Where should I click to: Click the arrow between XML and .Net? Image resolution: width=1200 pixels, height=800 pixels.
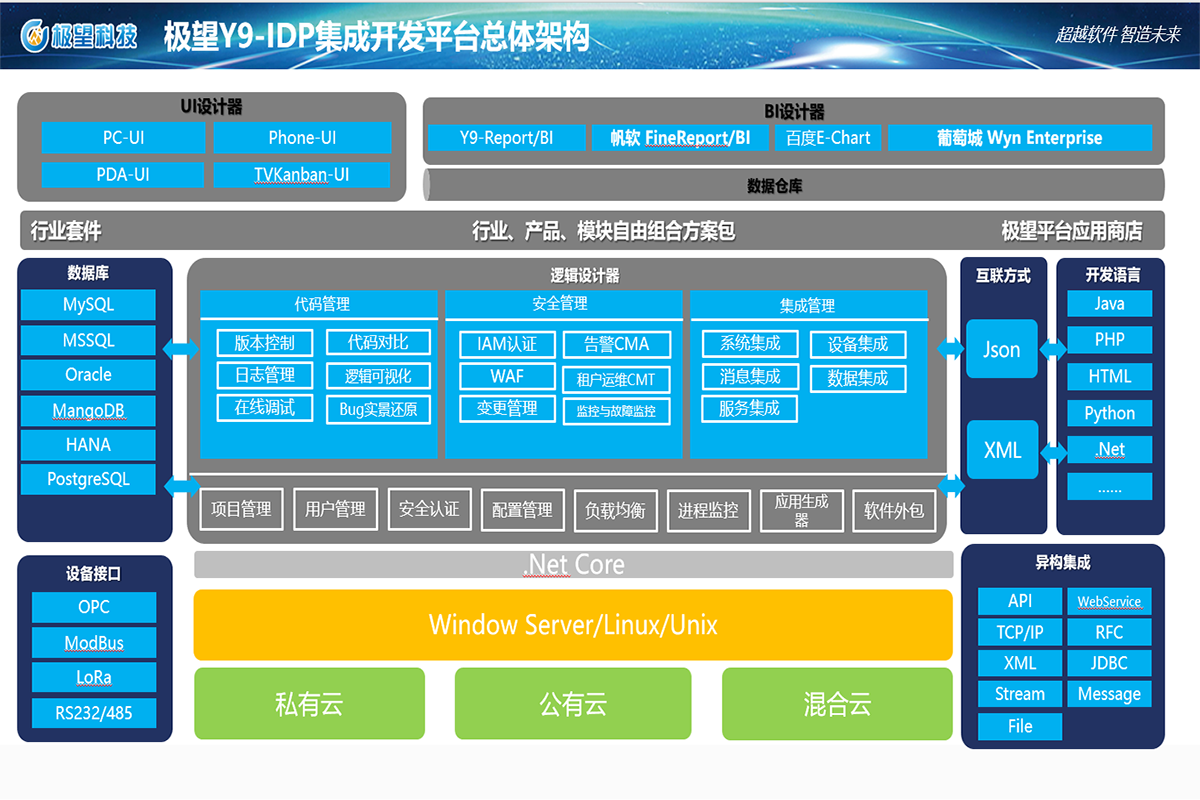pyautogui.click(x=1052, y=452)
